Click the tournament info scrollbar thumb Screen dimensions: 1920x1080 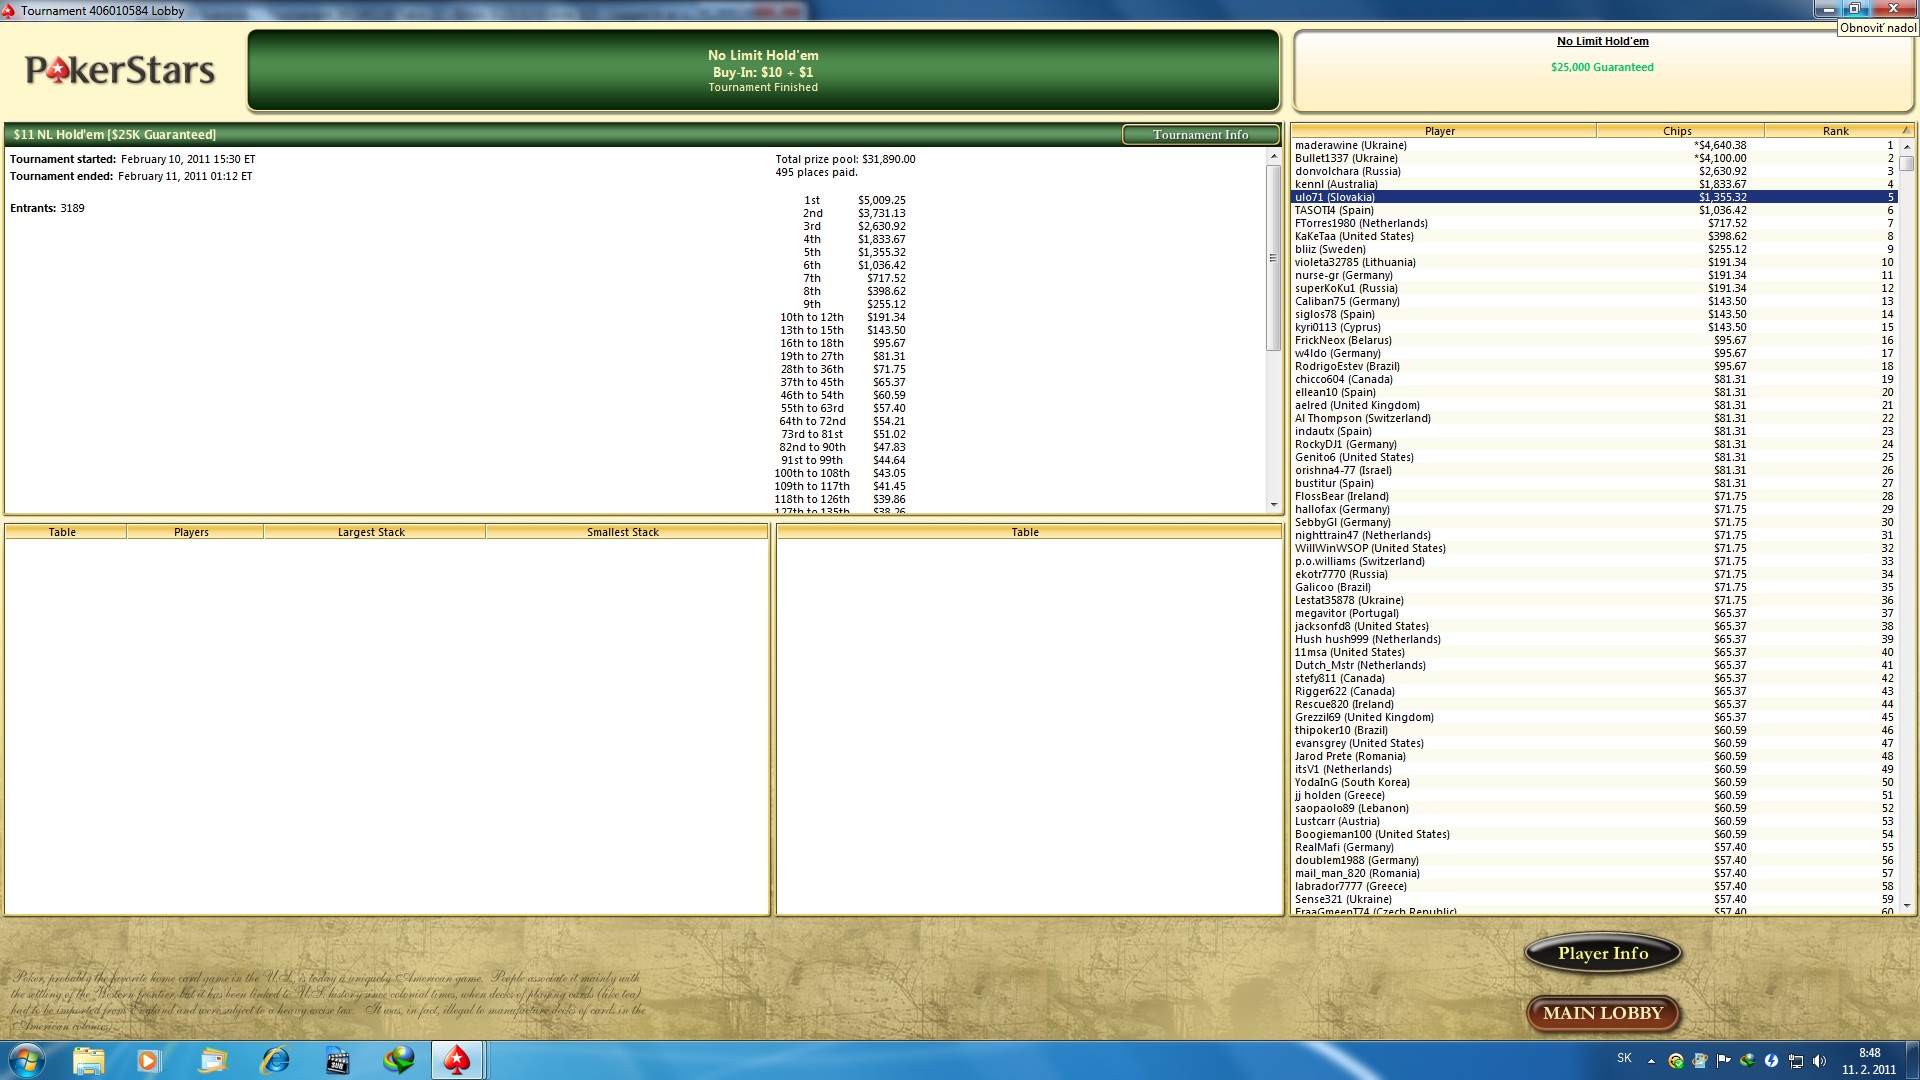1273,258
